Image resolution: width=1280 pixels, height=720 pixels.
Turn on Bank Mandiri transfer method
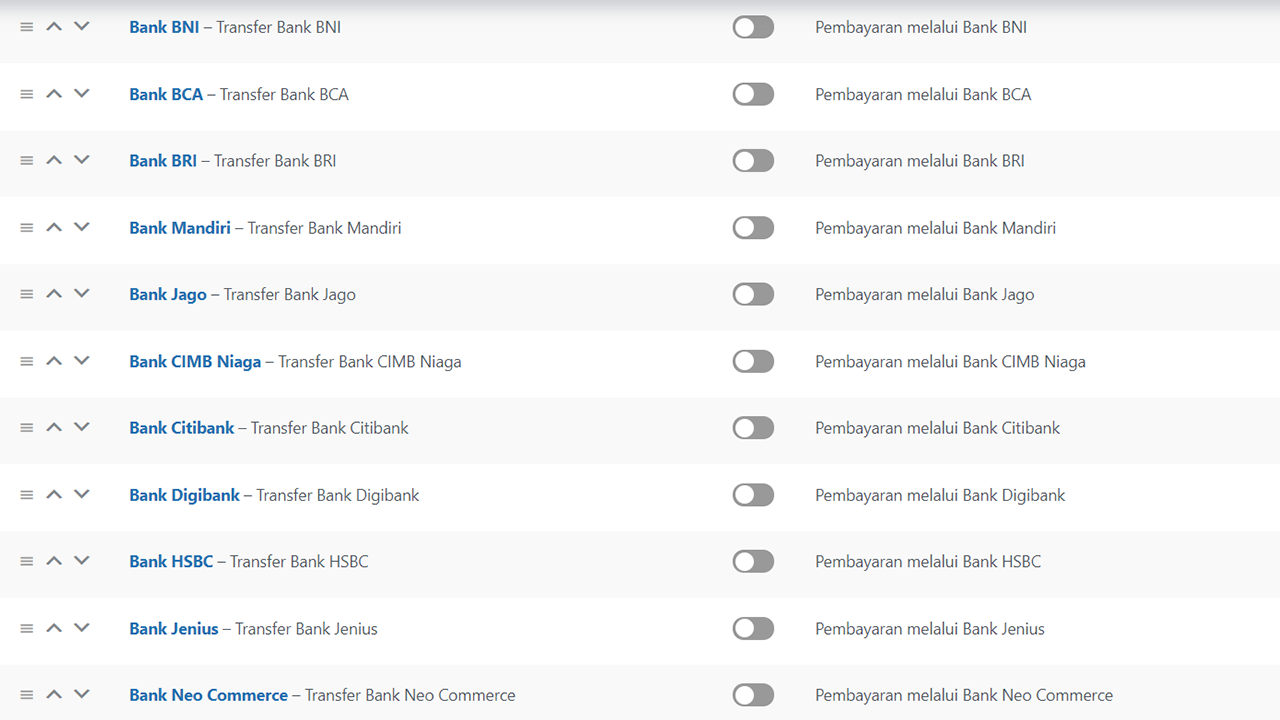pyautogui.click(x=753, y=228)
